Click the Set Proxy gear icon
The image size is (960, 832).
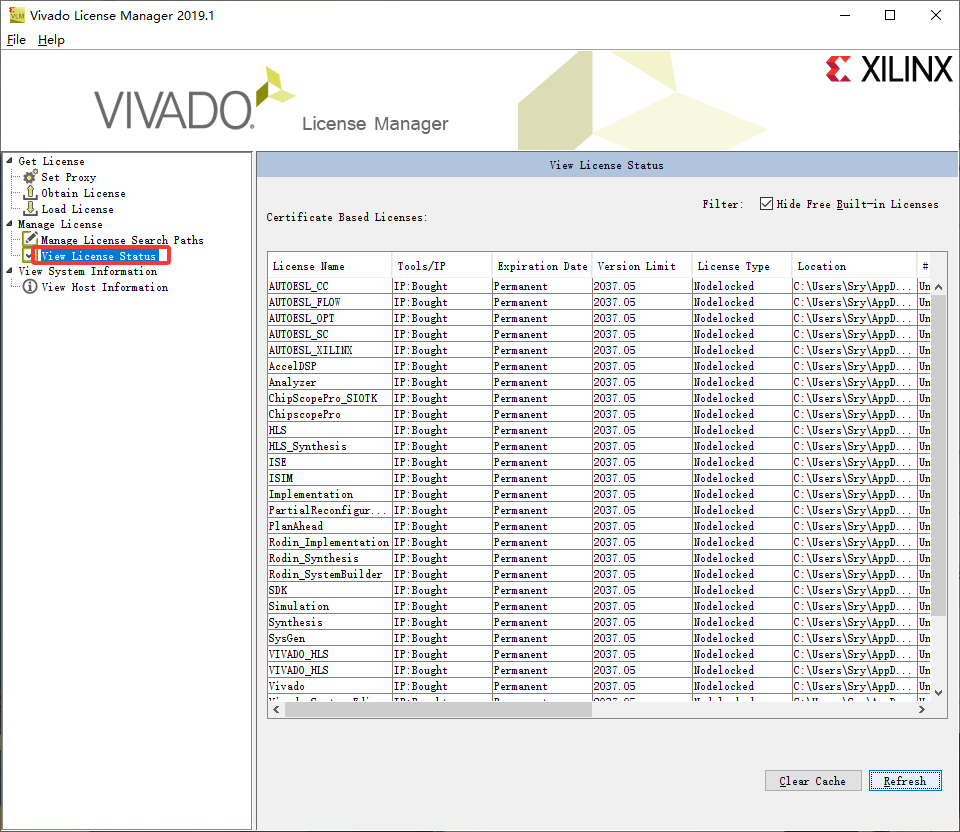30,177
